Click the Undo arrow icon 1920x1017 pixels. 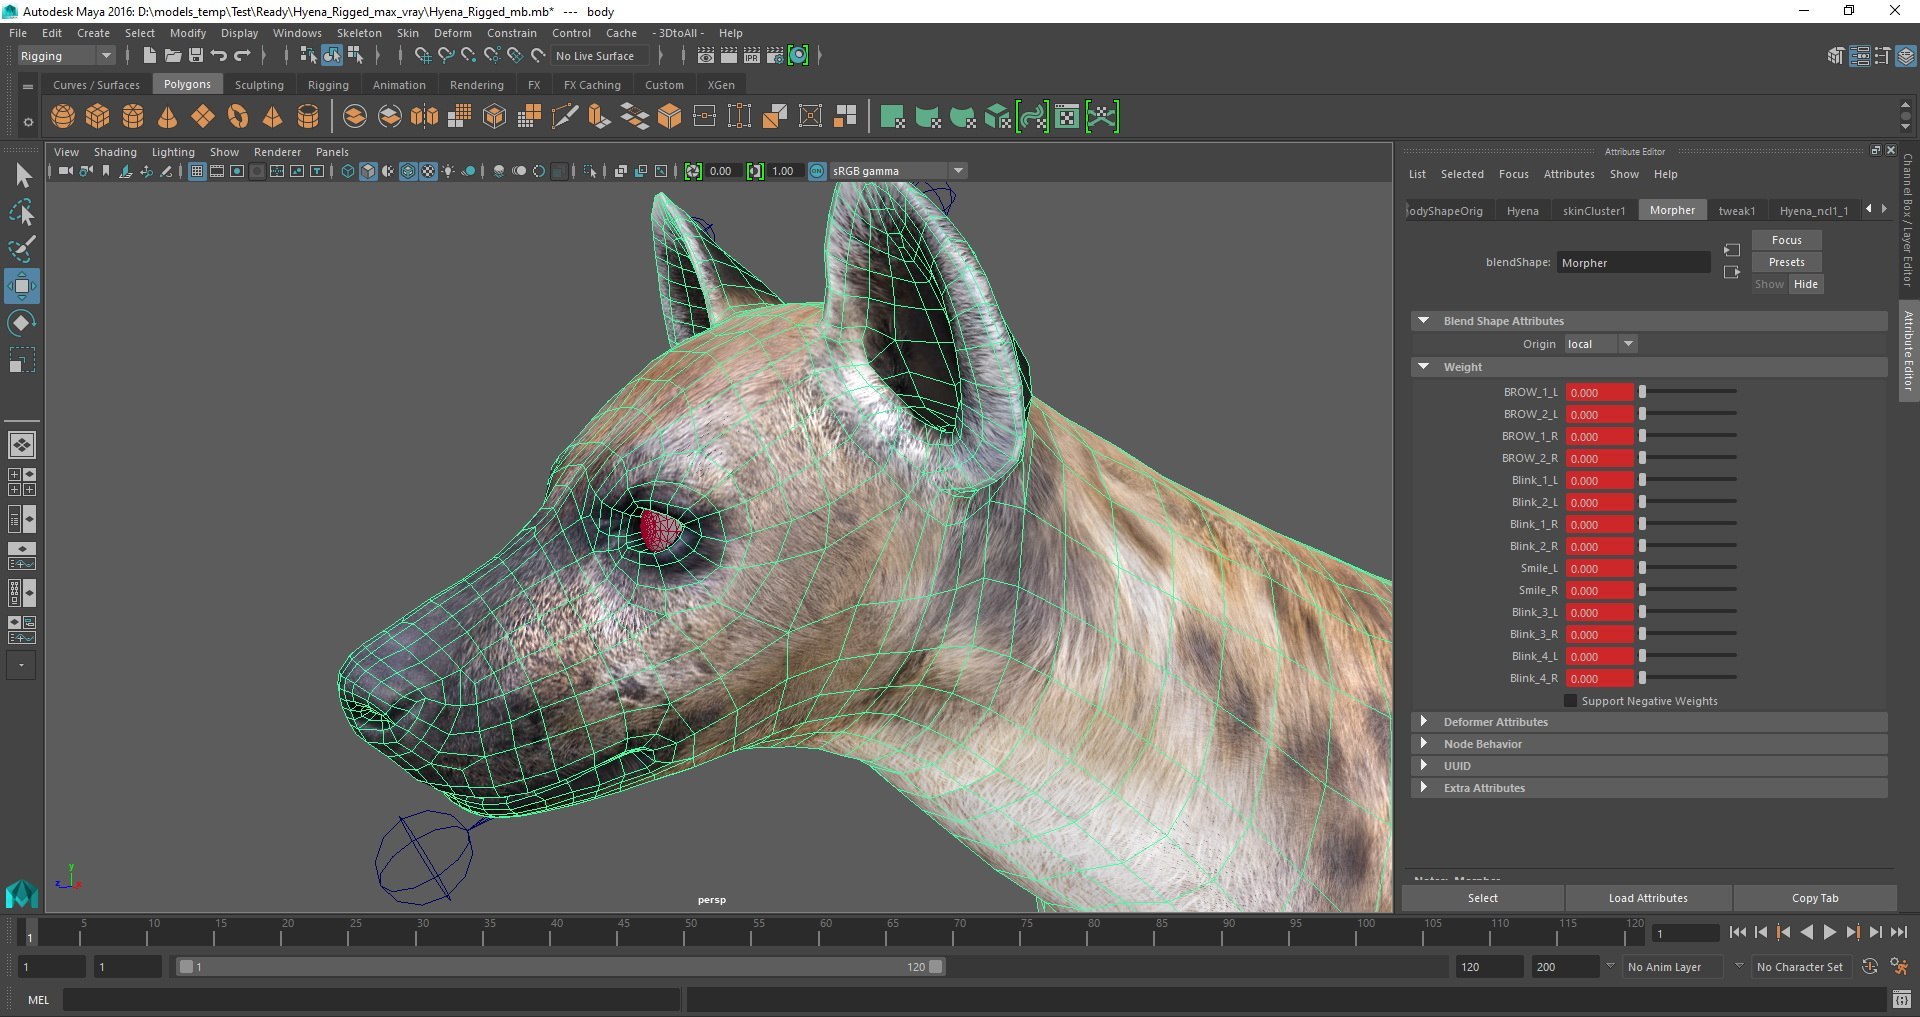click(x=219, y=56)
